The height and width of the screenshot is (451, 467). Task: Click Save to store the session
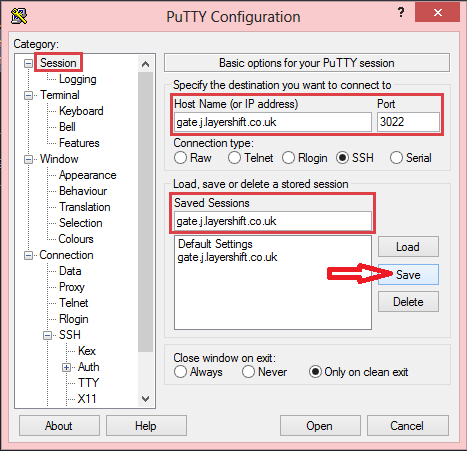408,275
